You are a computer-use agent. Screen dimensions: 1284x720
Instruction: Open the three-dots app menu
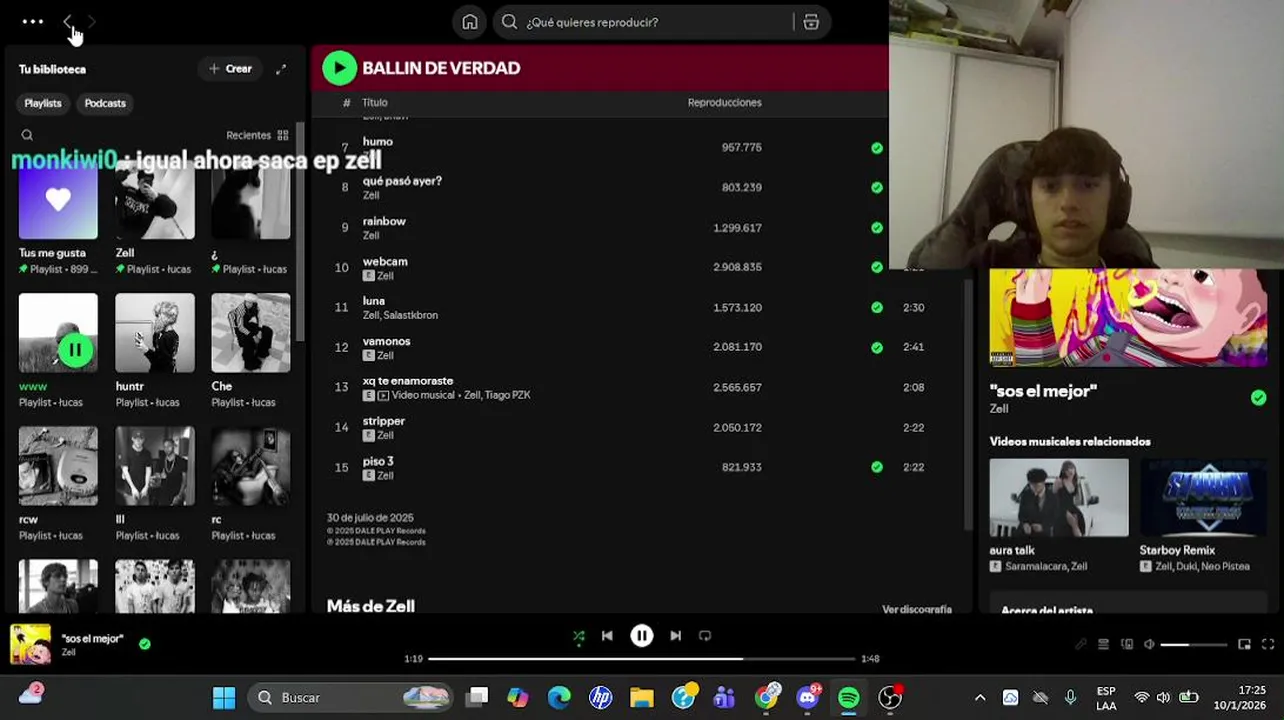pos(32,21)
